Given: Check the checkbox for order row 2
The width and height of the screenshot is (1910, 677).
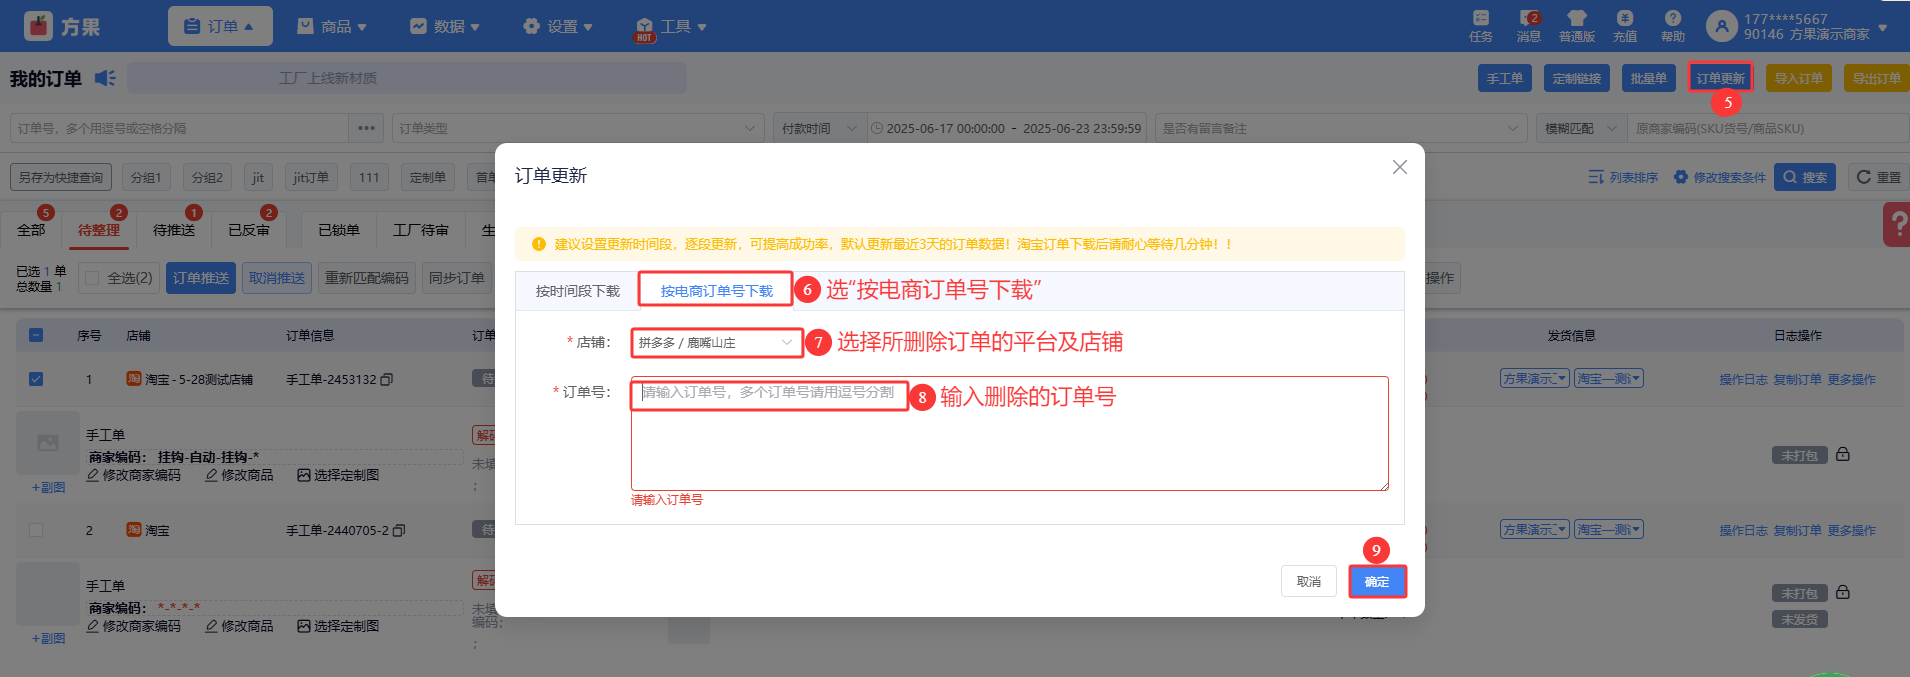Looking at the screenshot, I should pos(36,530).
